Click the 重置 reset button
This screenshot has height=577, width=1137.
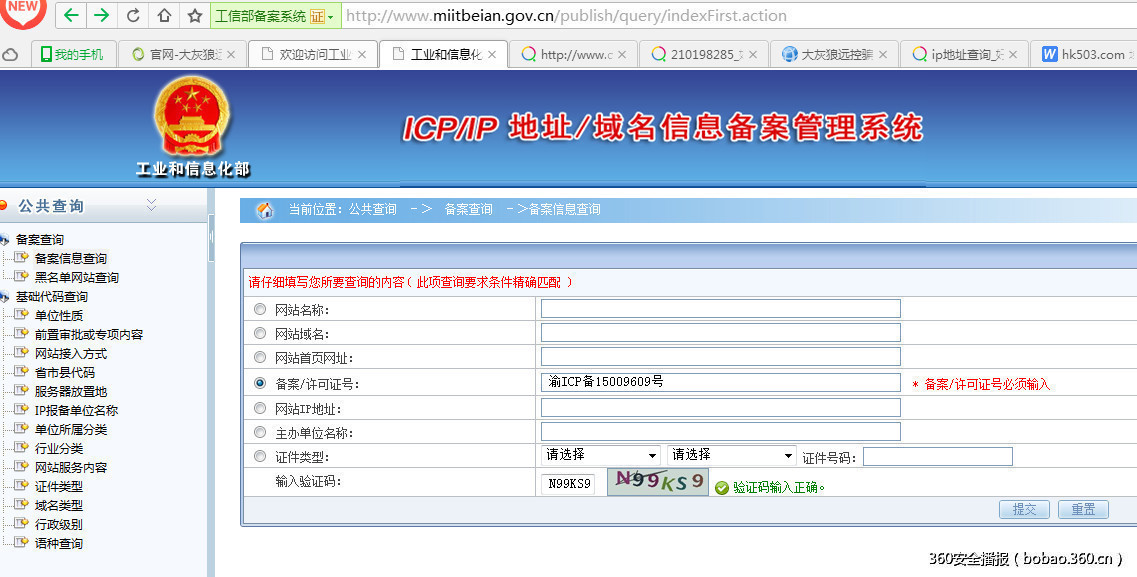click(x=1082, y=509)
